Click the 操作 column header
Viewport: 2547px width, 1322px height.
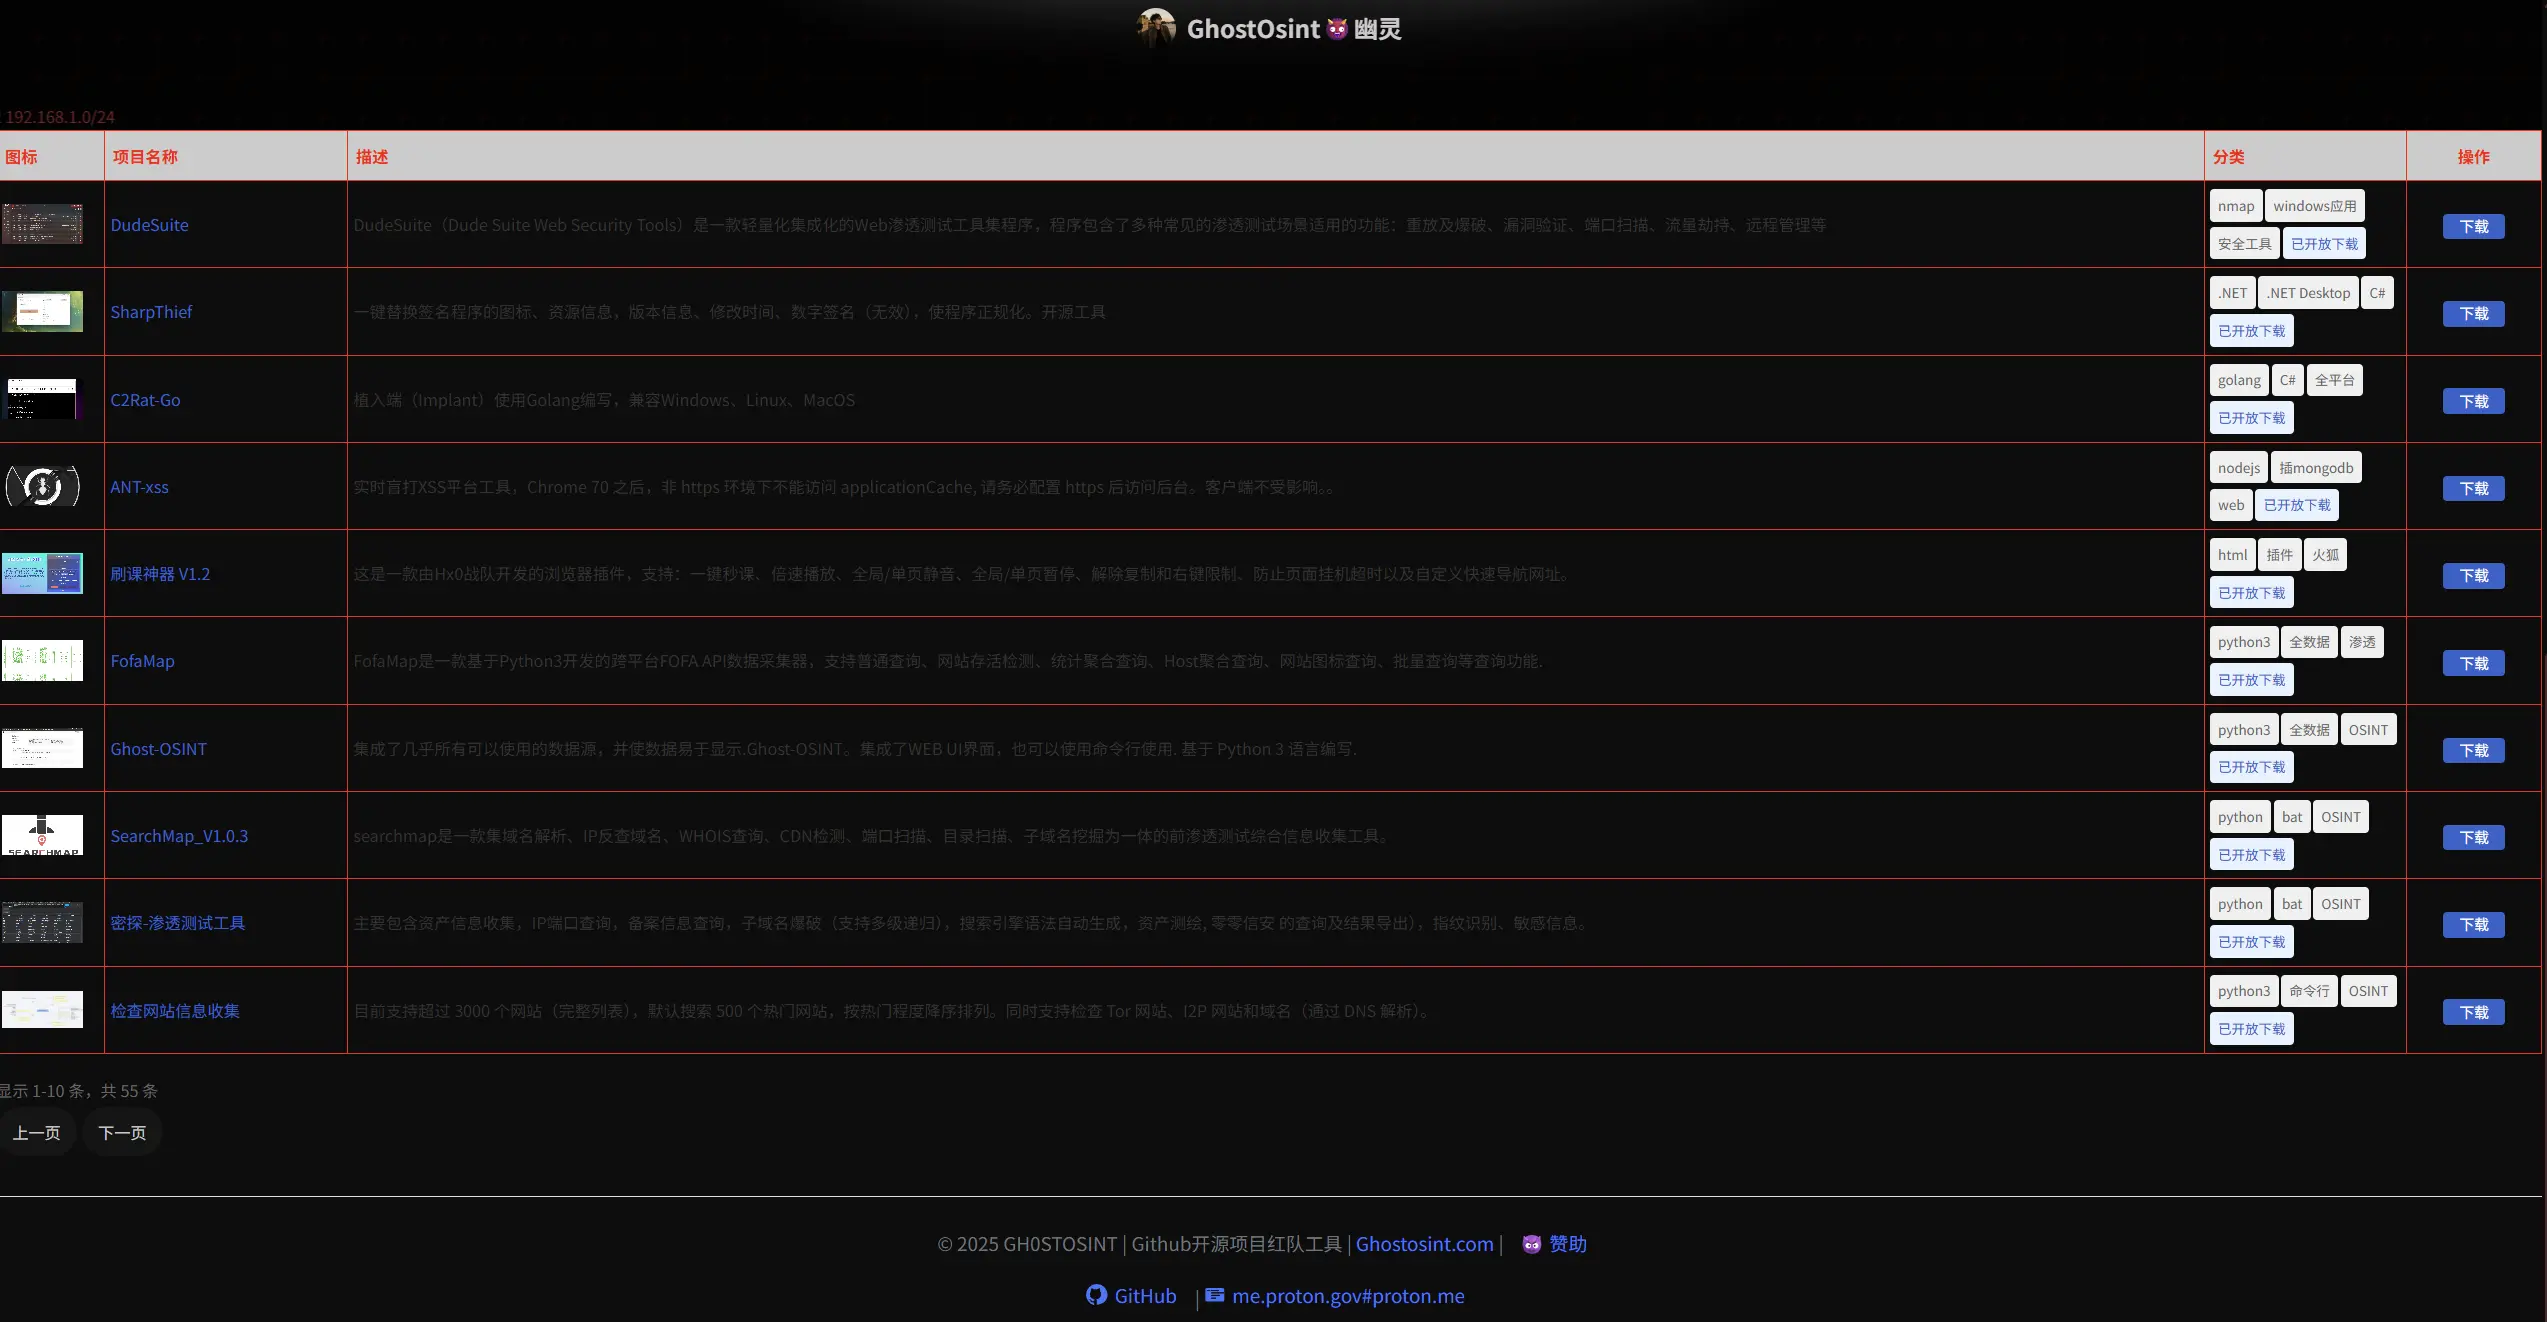(2474, 157)
